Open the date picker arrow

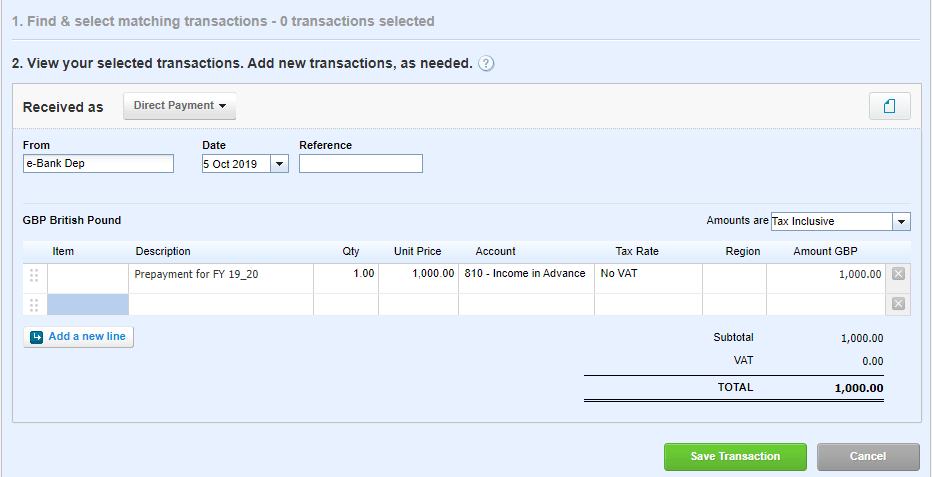point(279,164)
